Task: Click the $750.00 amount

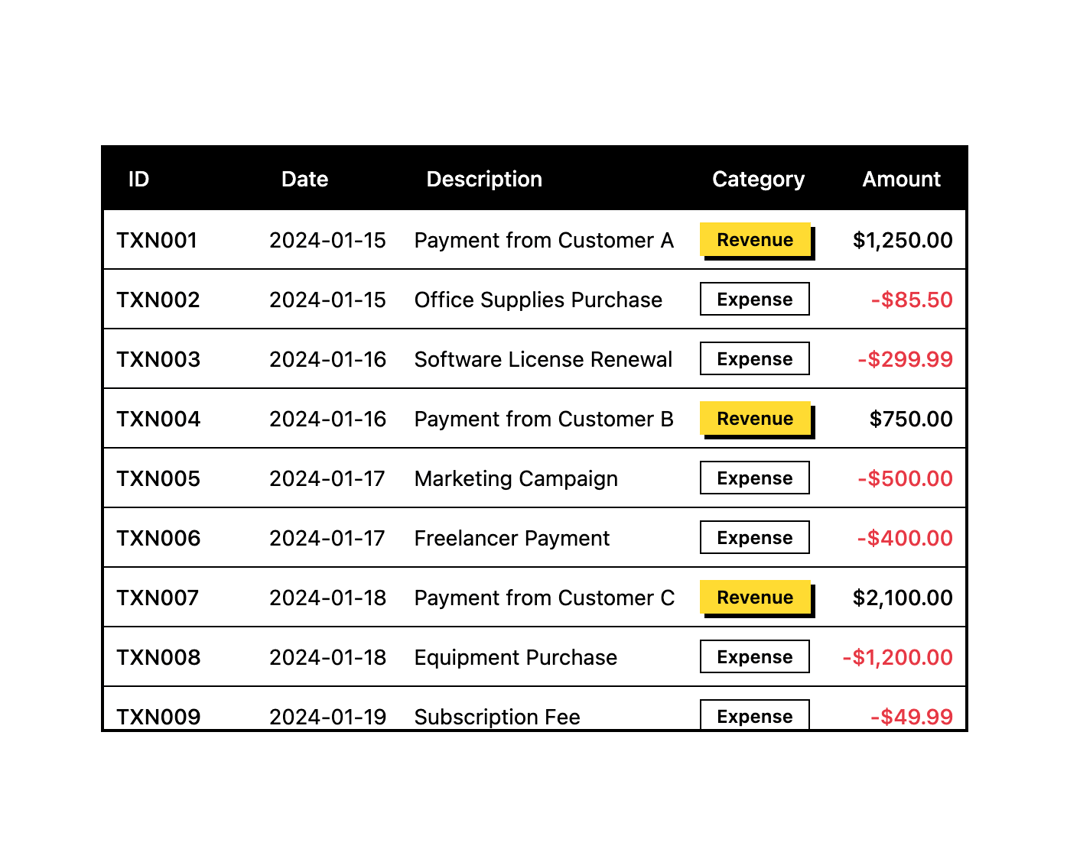Action: click(x=911, y=419)
